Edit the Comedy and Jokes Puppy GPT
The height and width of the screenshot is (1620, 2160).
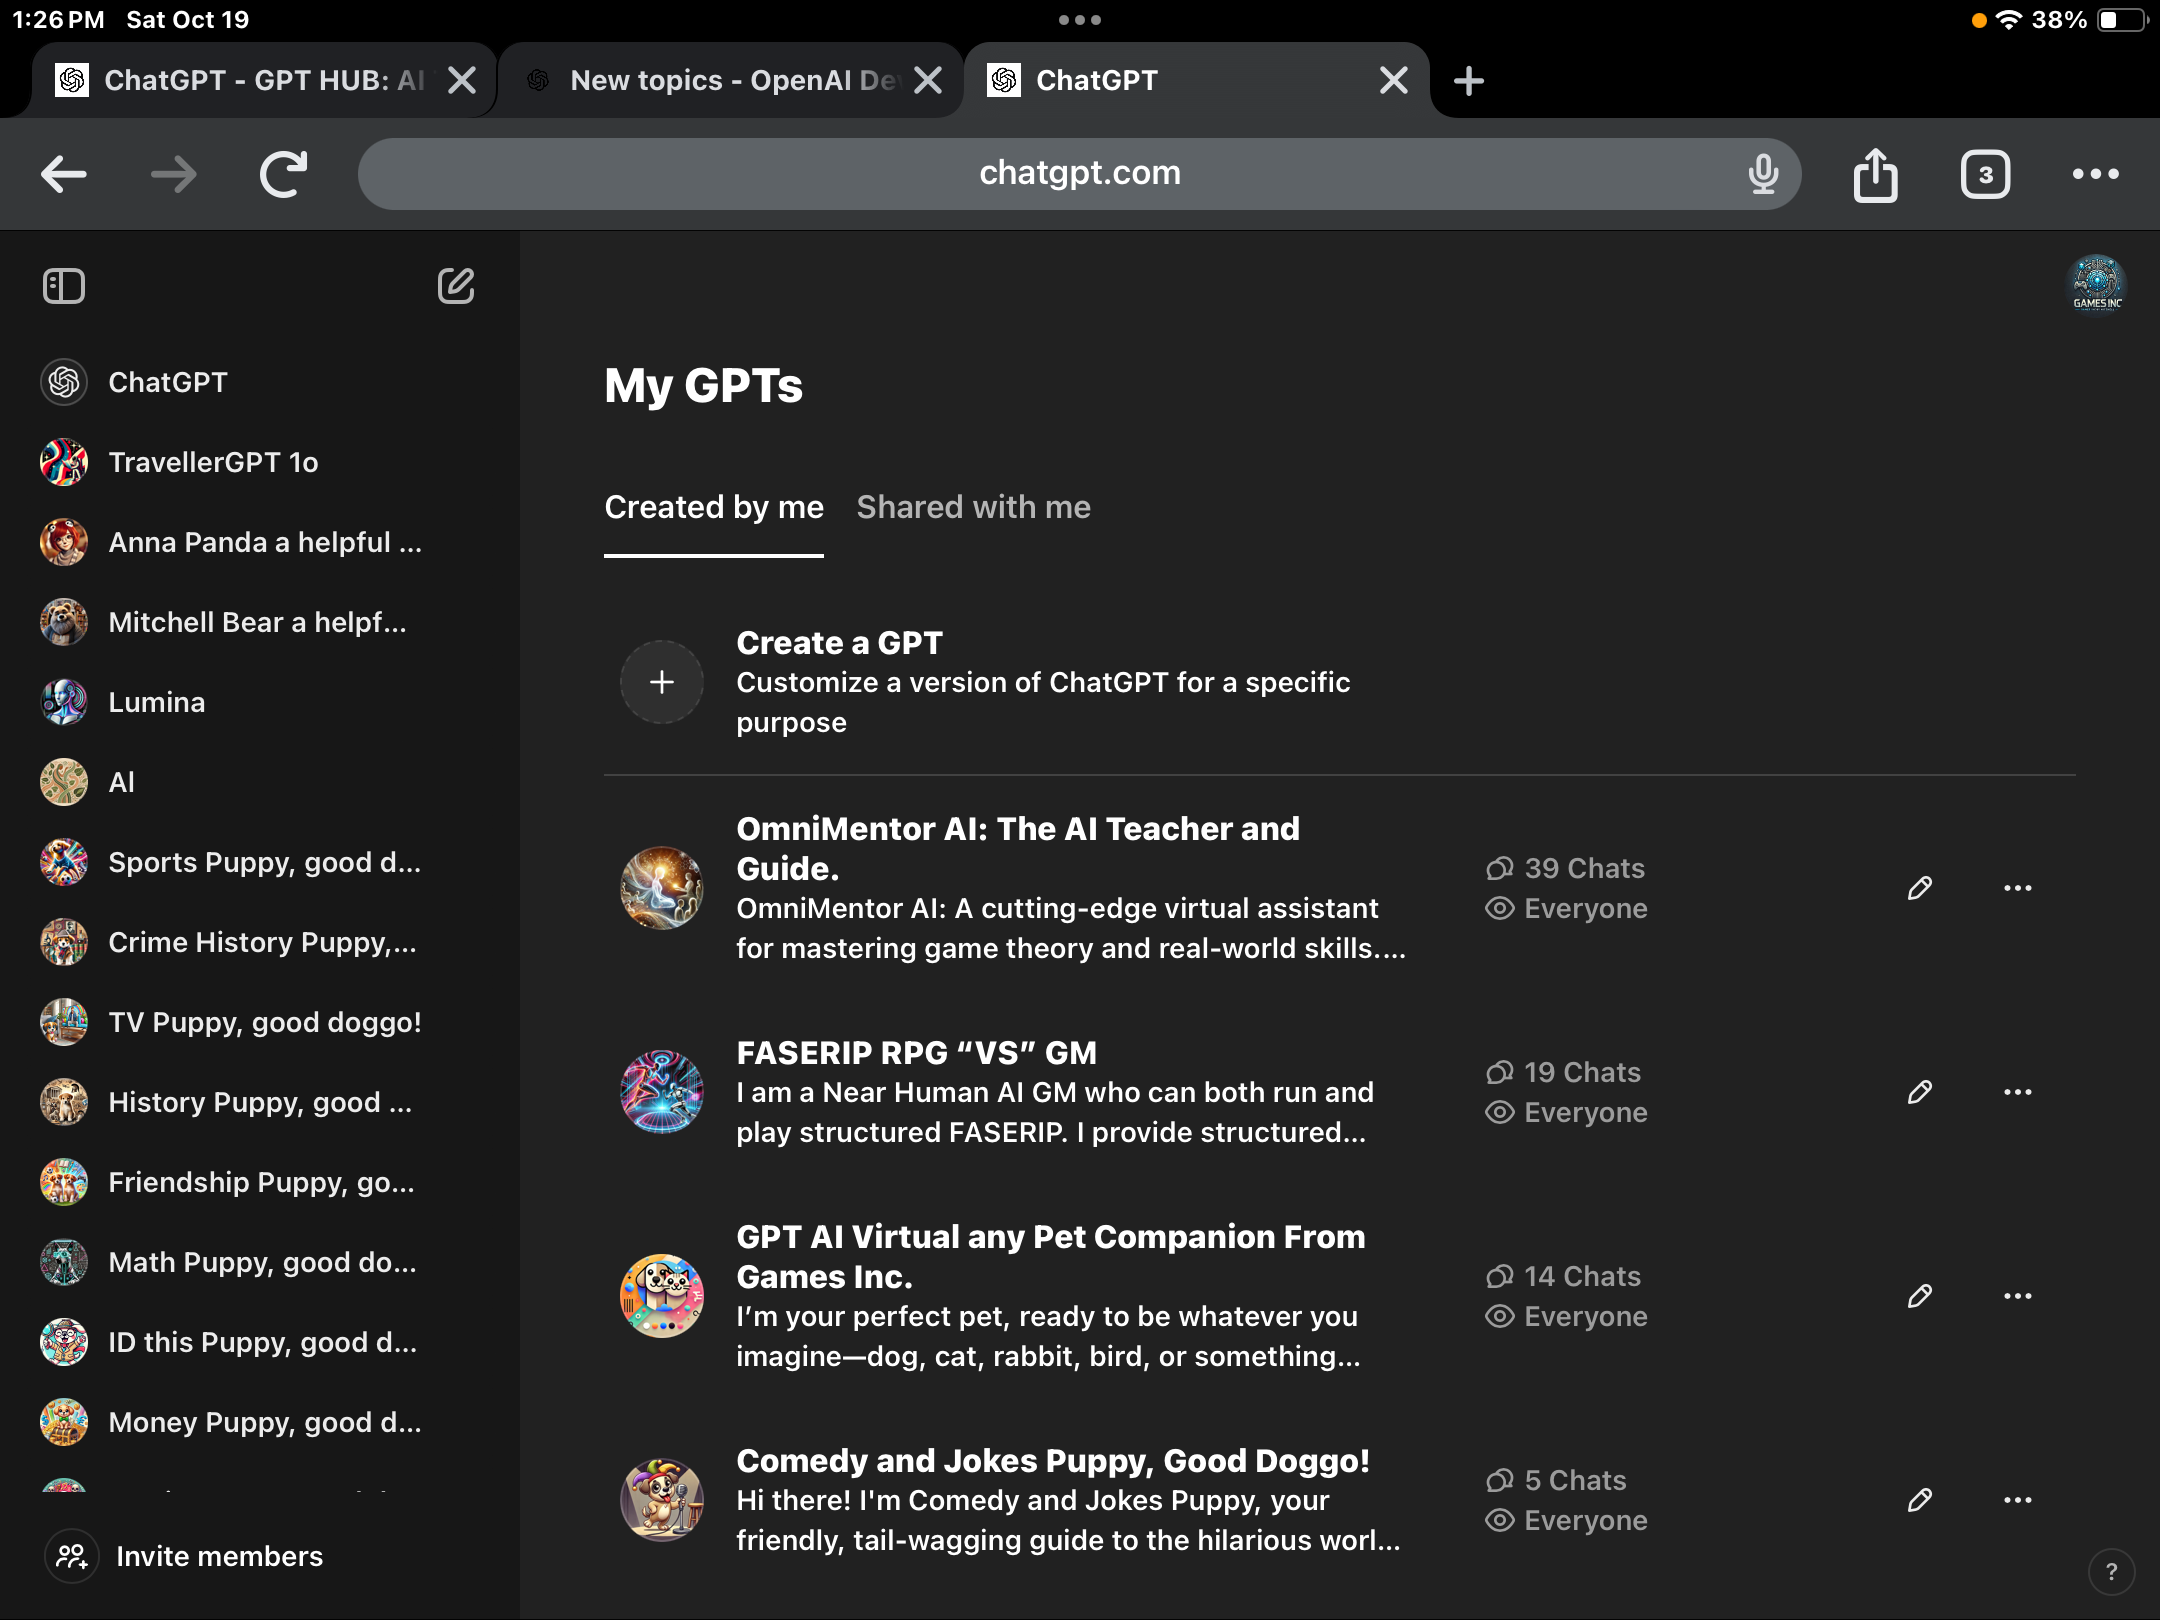[x=1919, y=1500]
